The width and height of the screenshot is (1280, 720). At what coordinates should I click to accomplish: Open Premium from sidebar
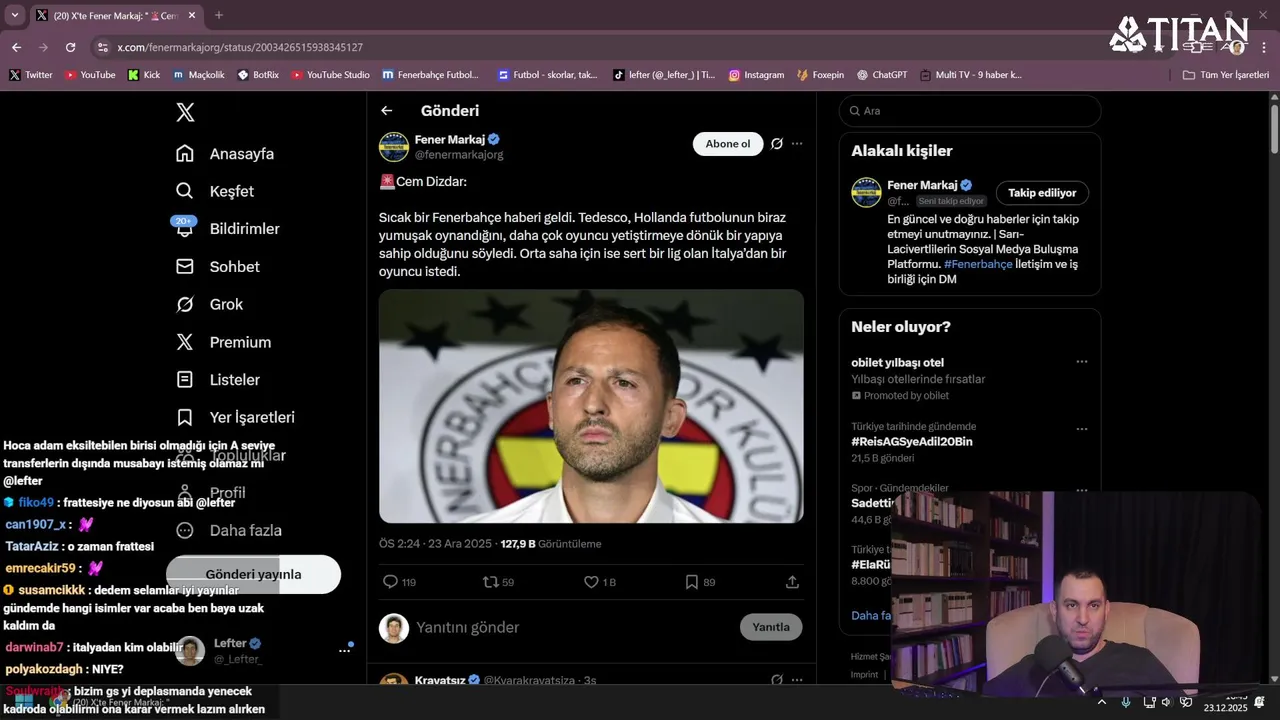coord(224,342)
